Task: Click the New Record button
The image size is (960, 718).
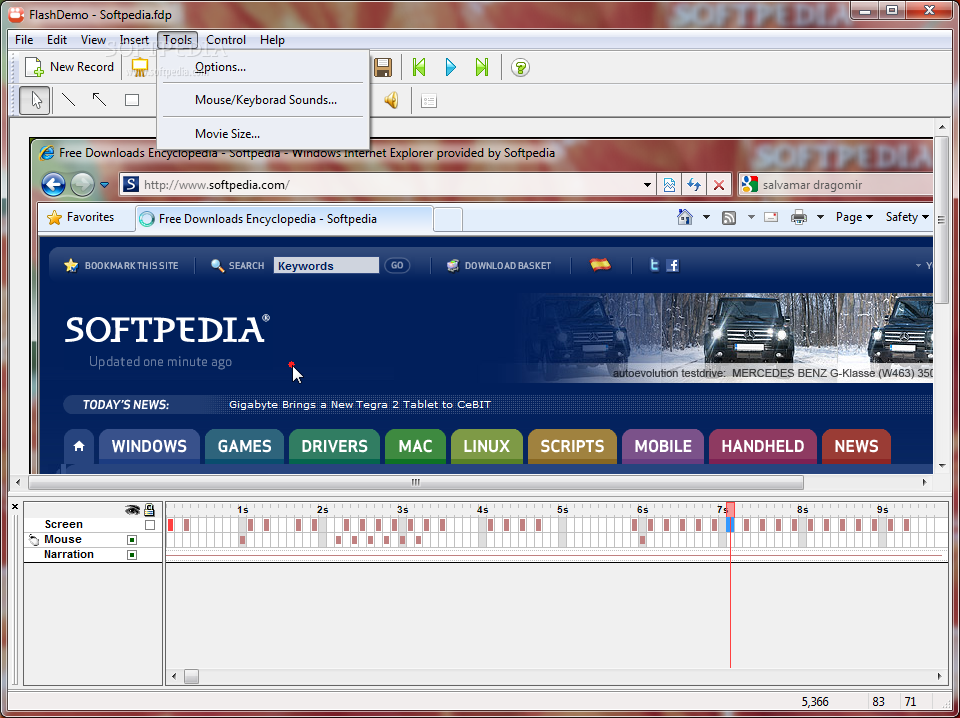Action: pos(69,67)
